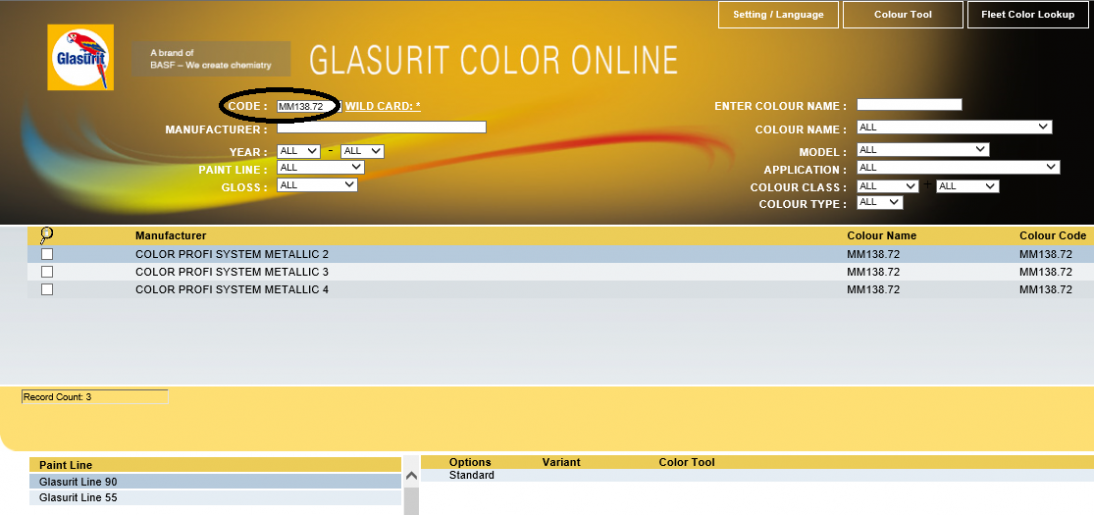Open Setting / Language
This screenshot has height=515, width=1094.
(x=778, y=15)
